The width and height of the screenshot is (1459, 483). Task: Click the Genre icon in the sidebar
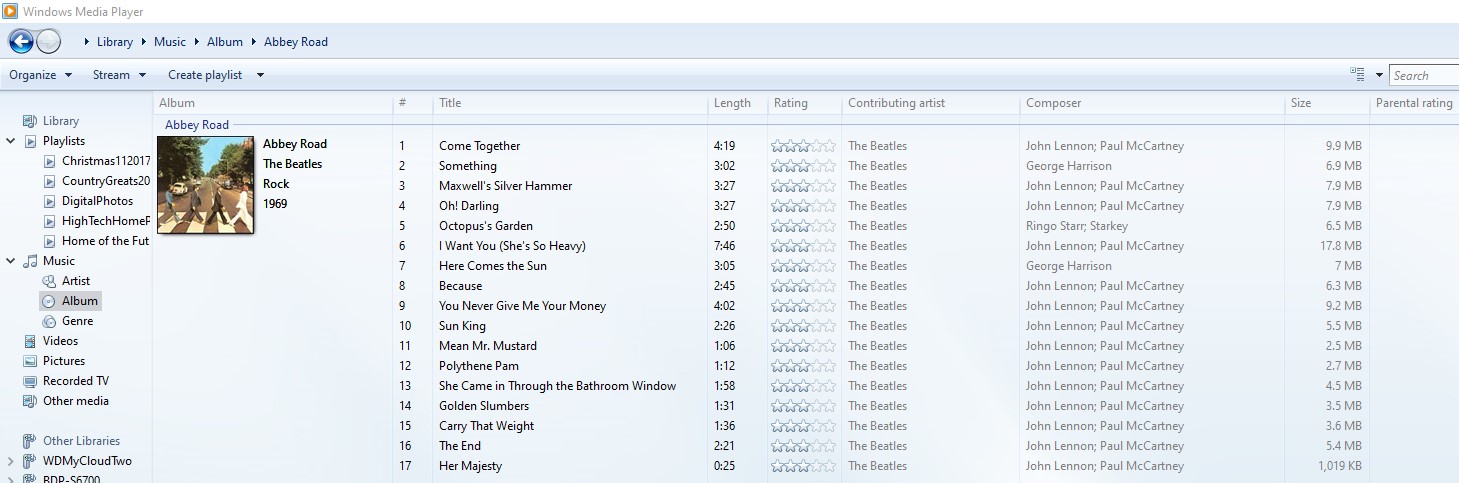click(x=50, y=321)
